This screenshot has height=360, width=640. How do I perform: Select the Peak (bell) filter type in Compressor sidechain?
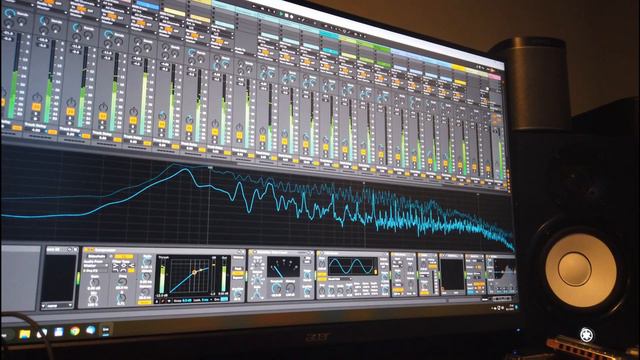(124, 265)
